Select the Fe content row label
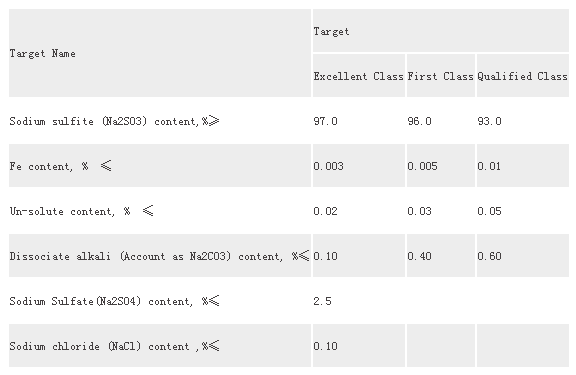576x375 pixels. pyautogui.click(x=160, y=166)
